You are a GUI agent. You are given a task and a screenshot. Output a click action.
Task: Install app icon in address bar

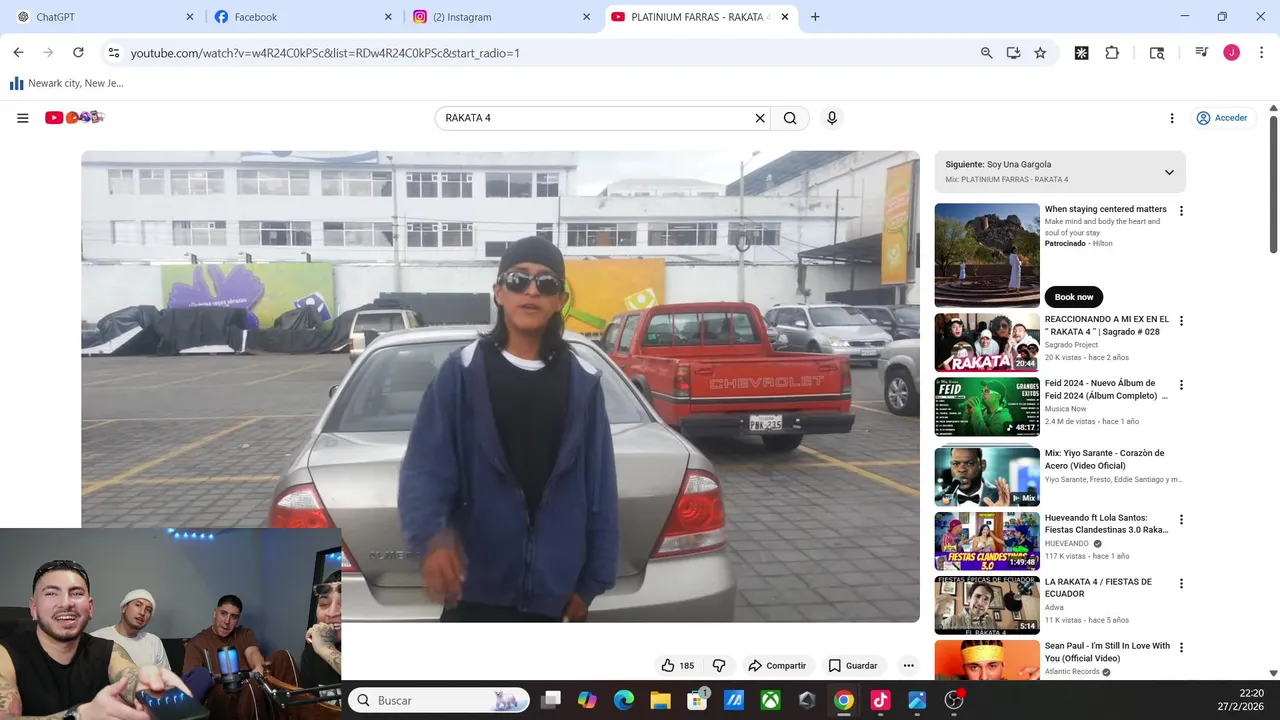coord(1013,53)
